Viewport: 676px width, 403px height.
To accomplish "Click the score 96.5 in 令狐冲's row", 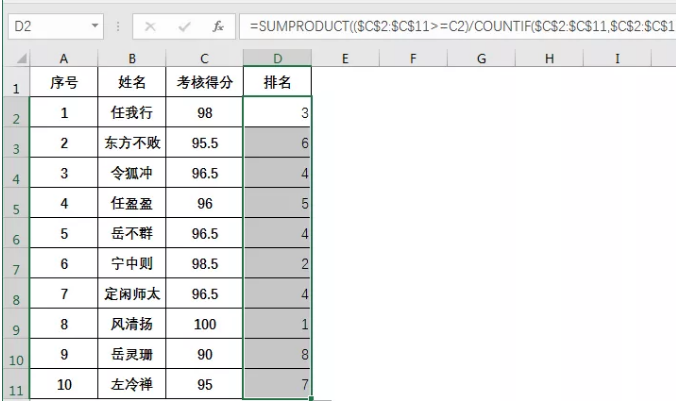I will click(x=204, y=172).
